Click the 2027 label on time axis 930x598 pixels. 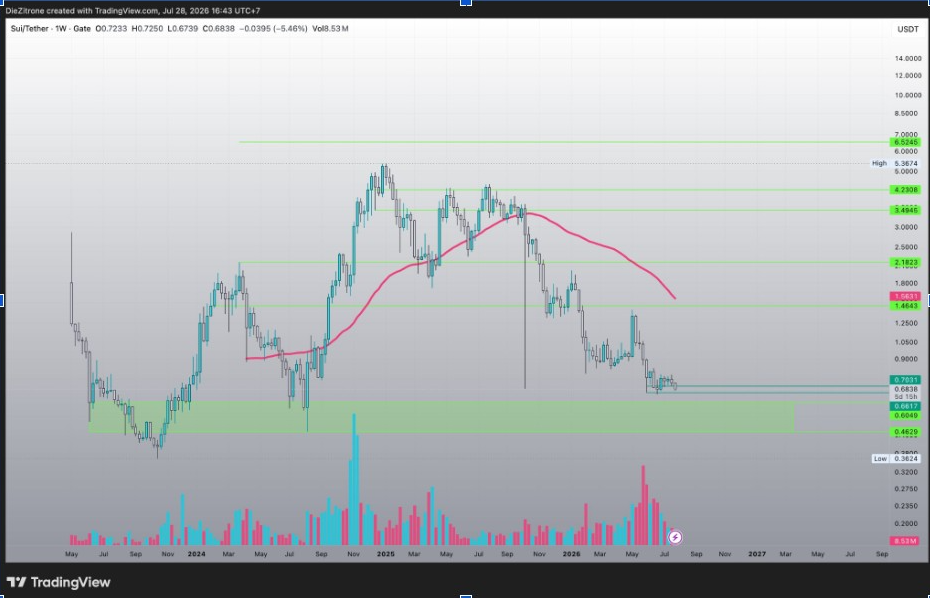pyautogui.click(x=757, y=554)
